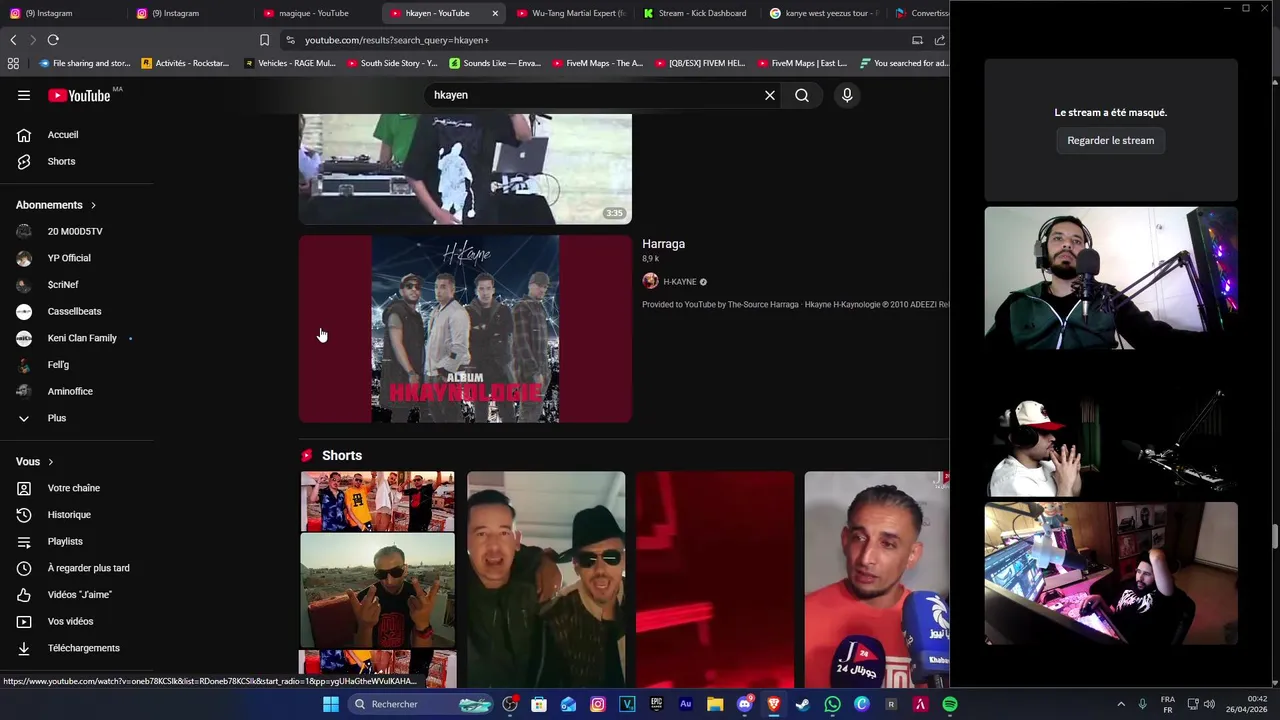Expand the Vous section chevron
Viewport: 1280px width, 720px height.
click(x=50, y=462)
